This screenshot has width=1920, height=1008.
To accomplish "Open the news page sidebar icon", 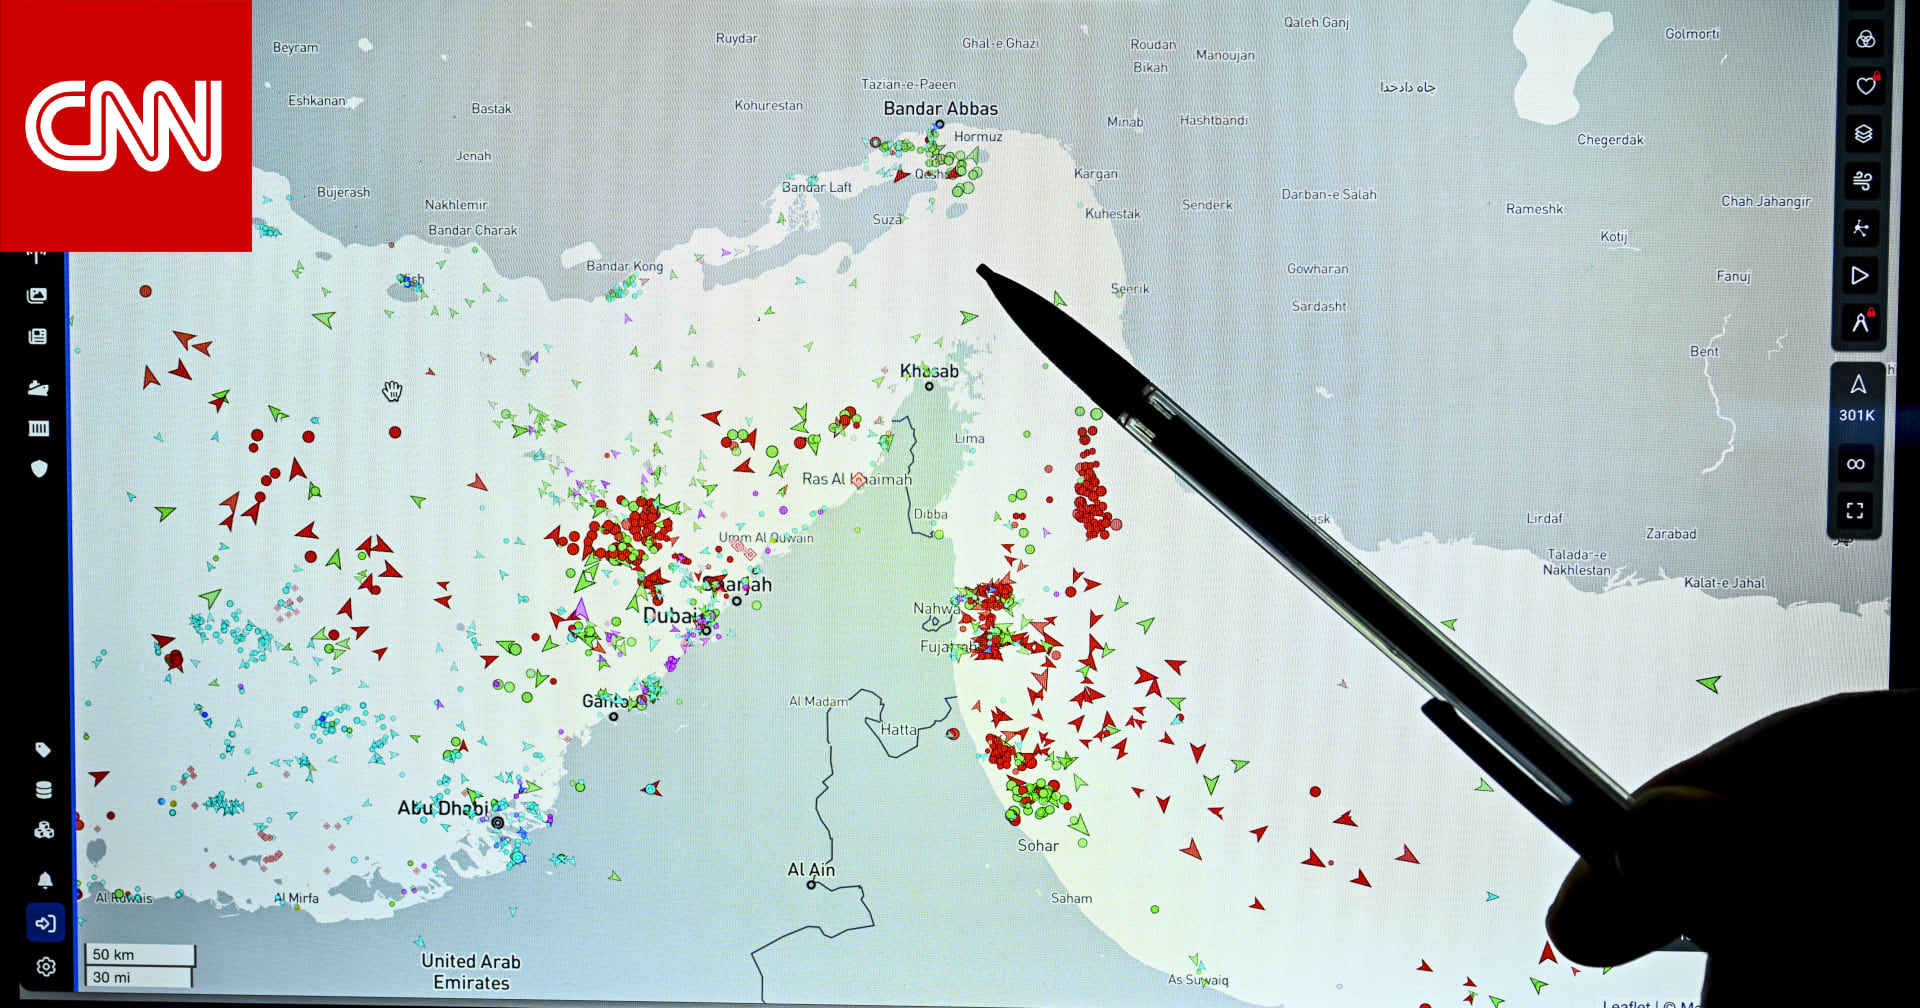I will coord(38,337).
